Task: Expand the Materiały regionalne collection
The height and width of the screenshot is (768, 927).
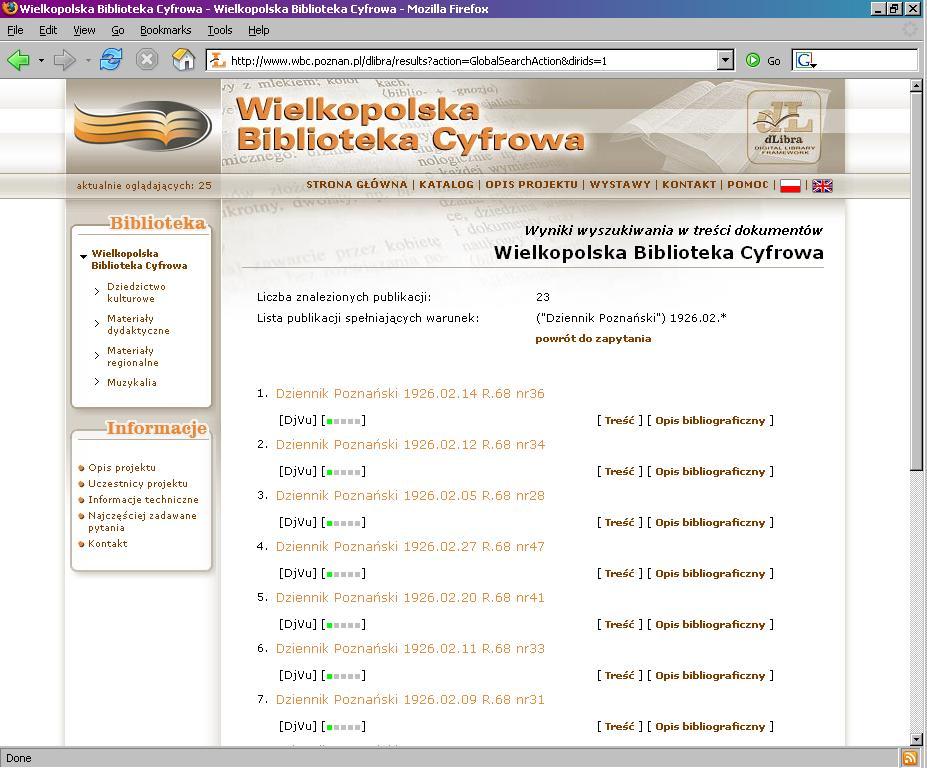Action: point(97,355)
